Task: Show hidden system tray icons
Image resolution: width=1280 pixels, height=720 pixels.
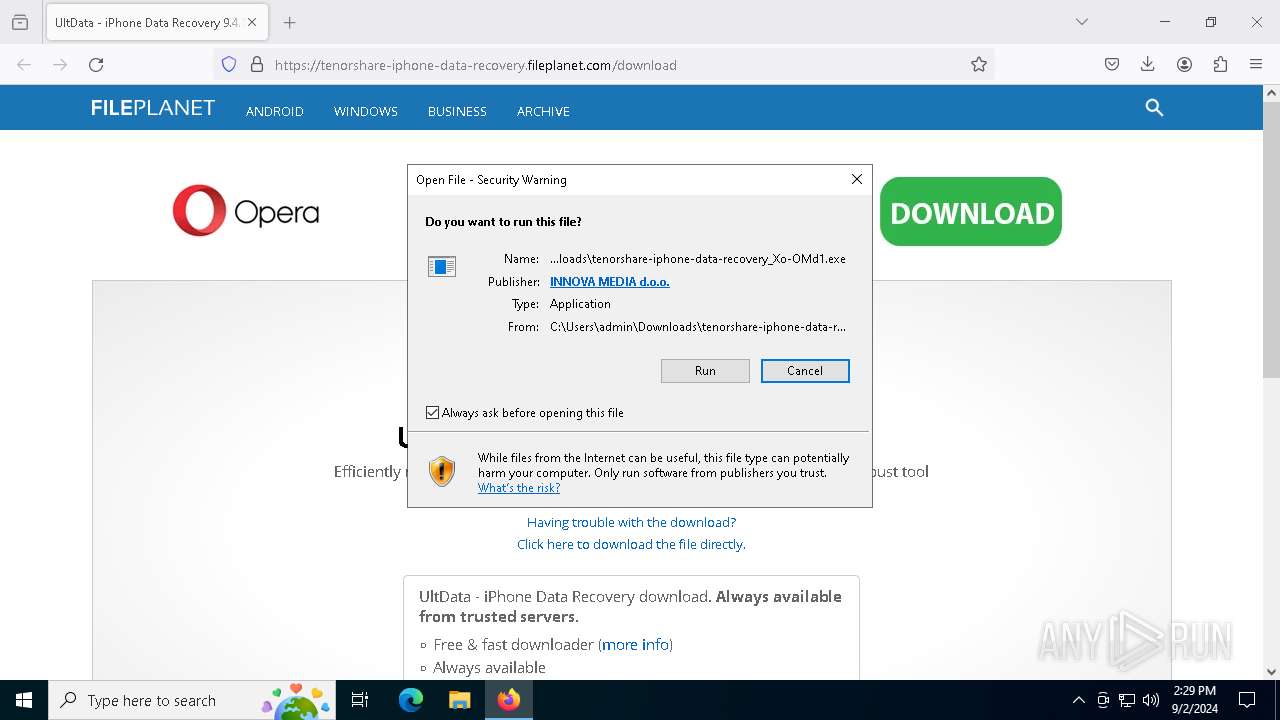Action: pyautogui.click(x=1078, y=700)
